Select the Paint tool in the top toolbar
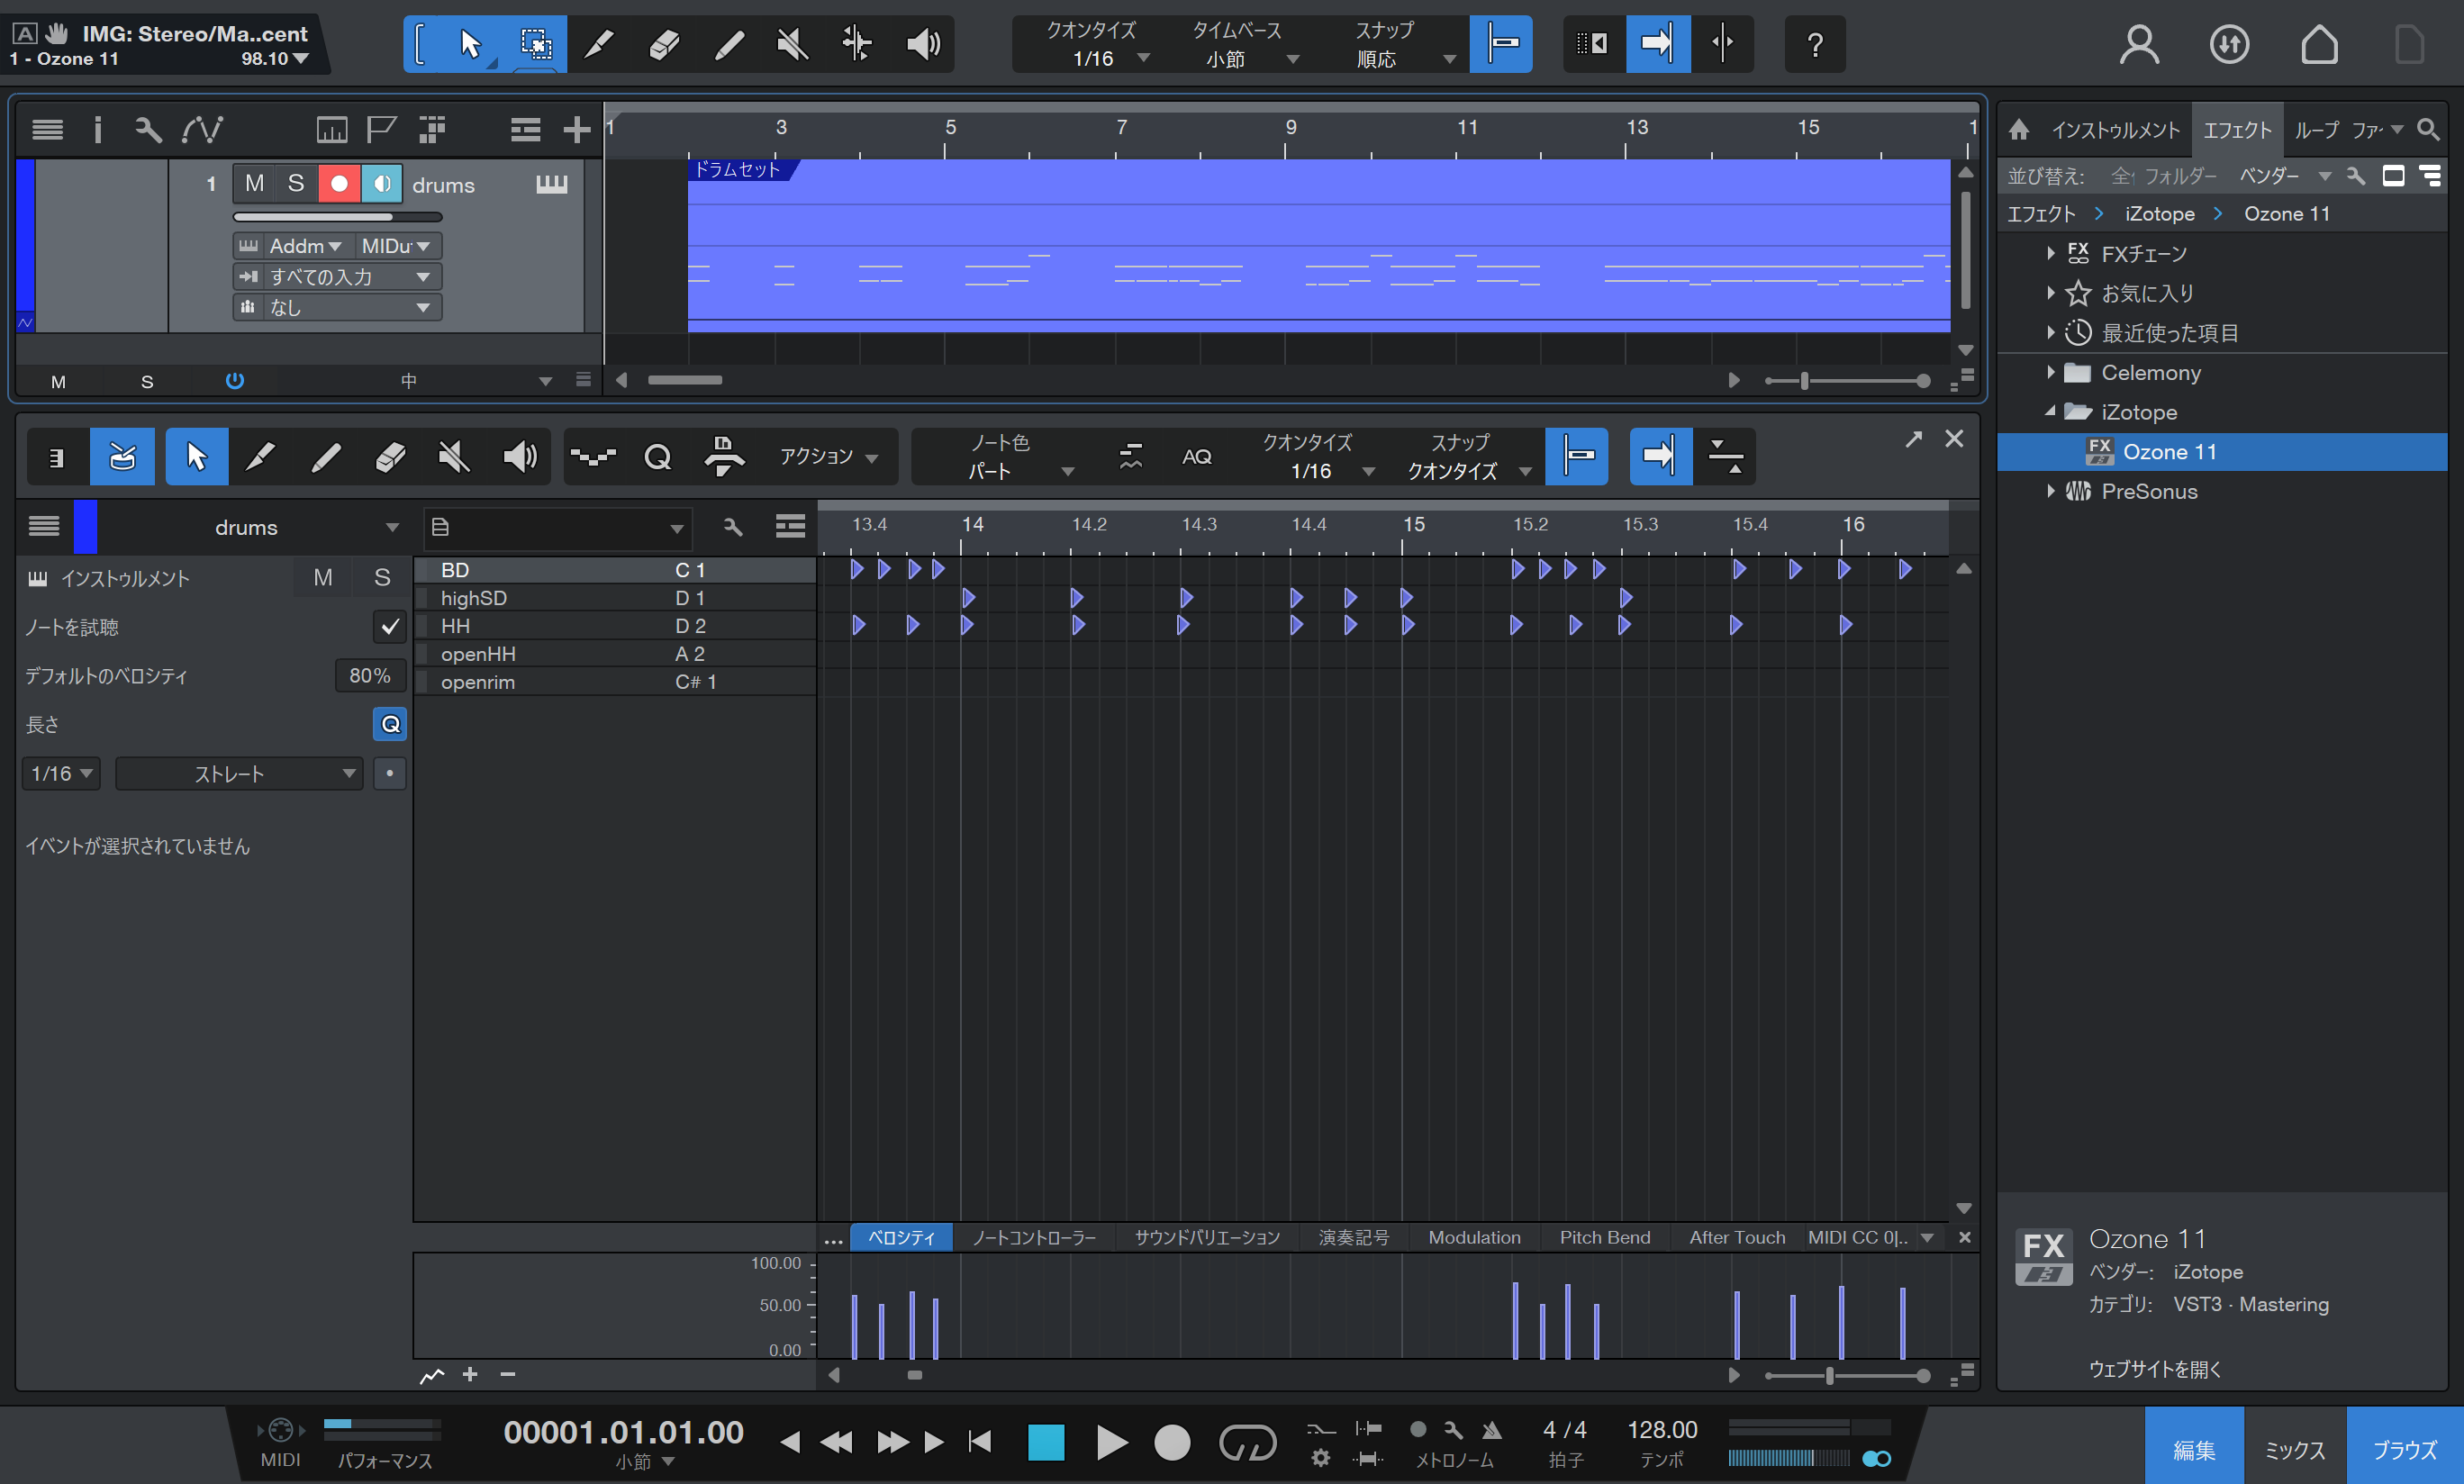The height and width of the screenshot is (1484, 2464). point(729,44)
